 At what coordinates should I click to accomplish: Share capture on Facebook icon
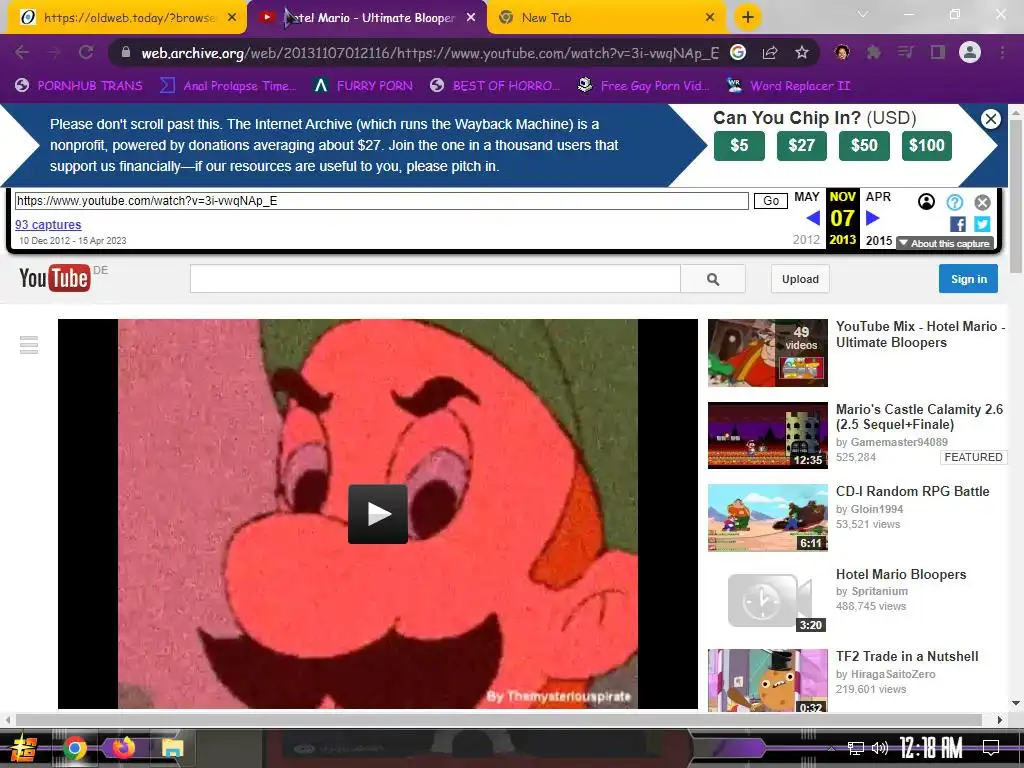[x=957, y=224]
